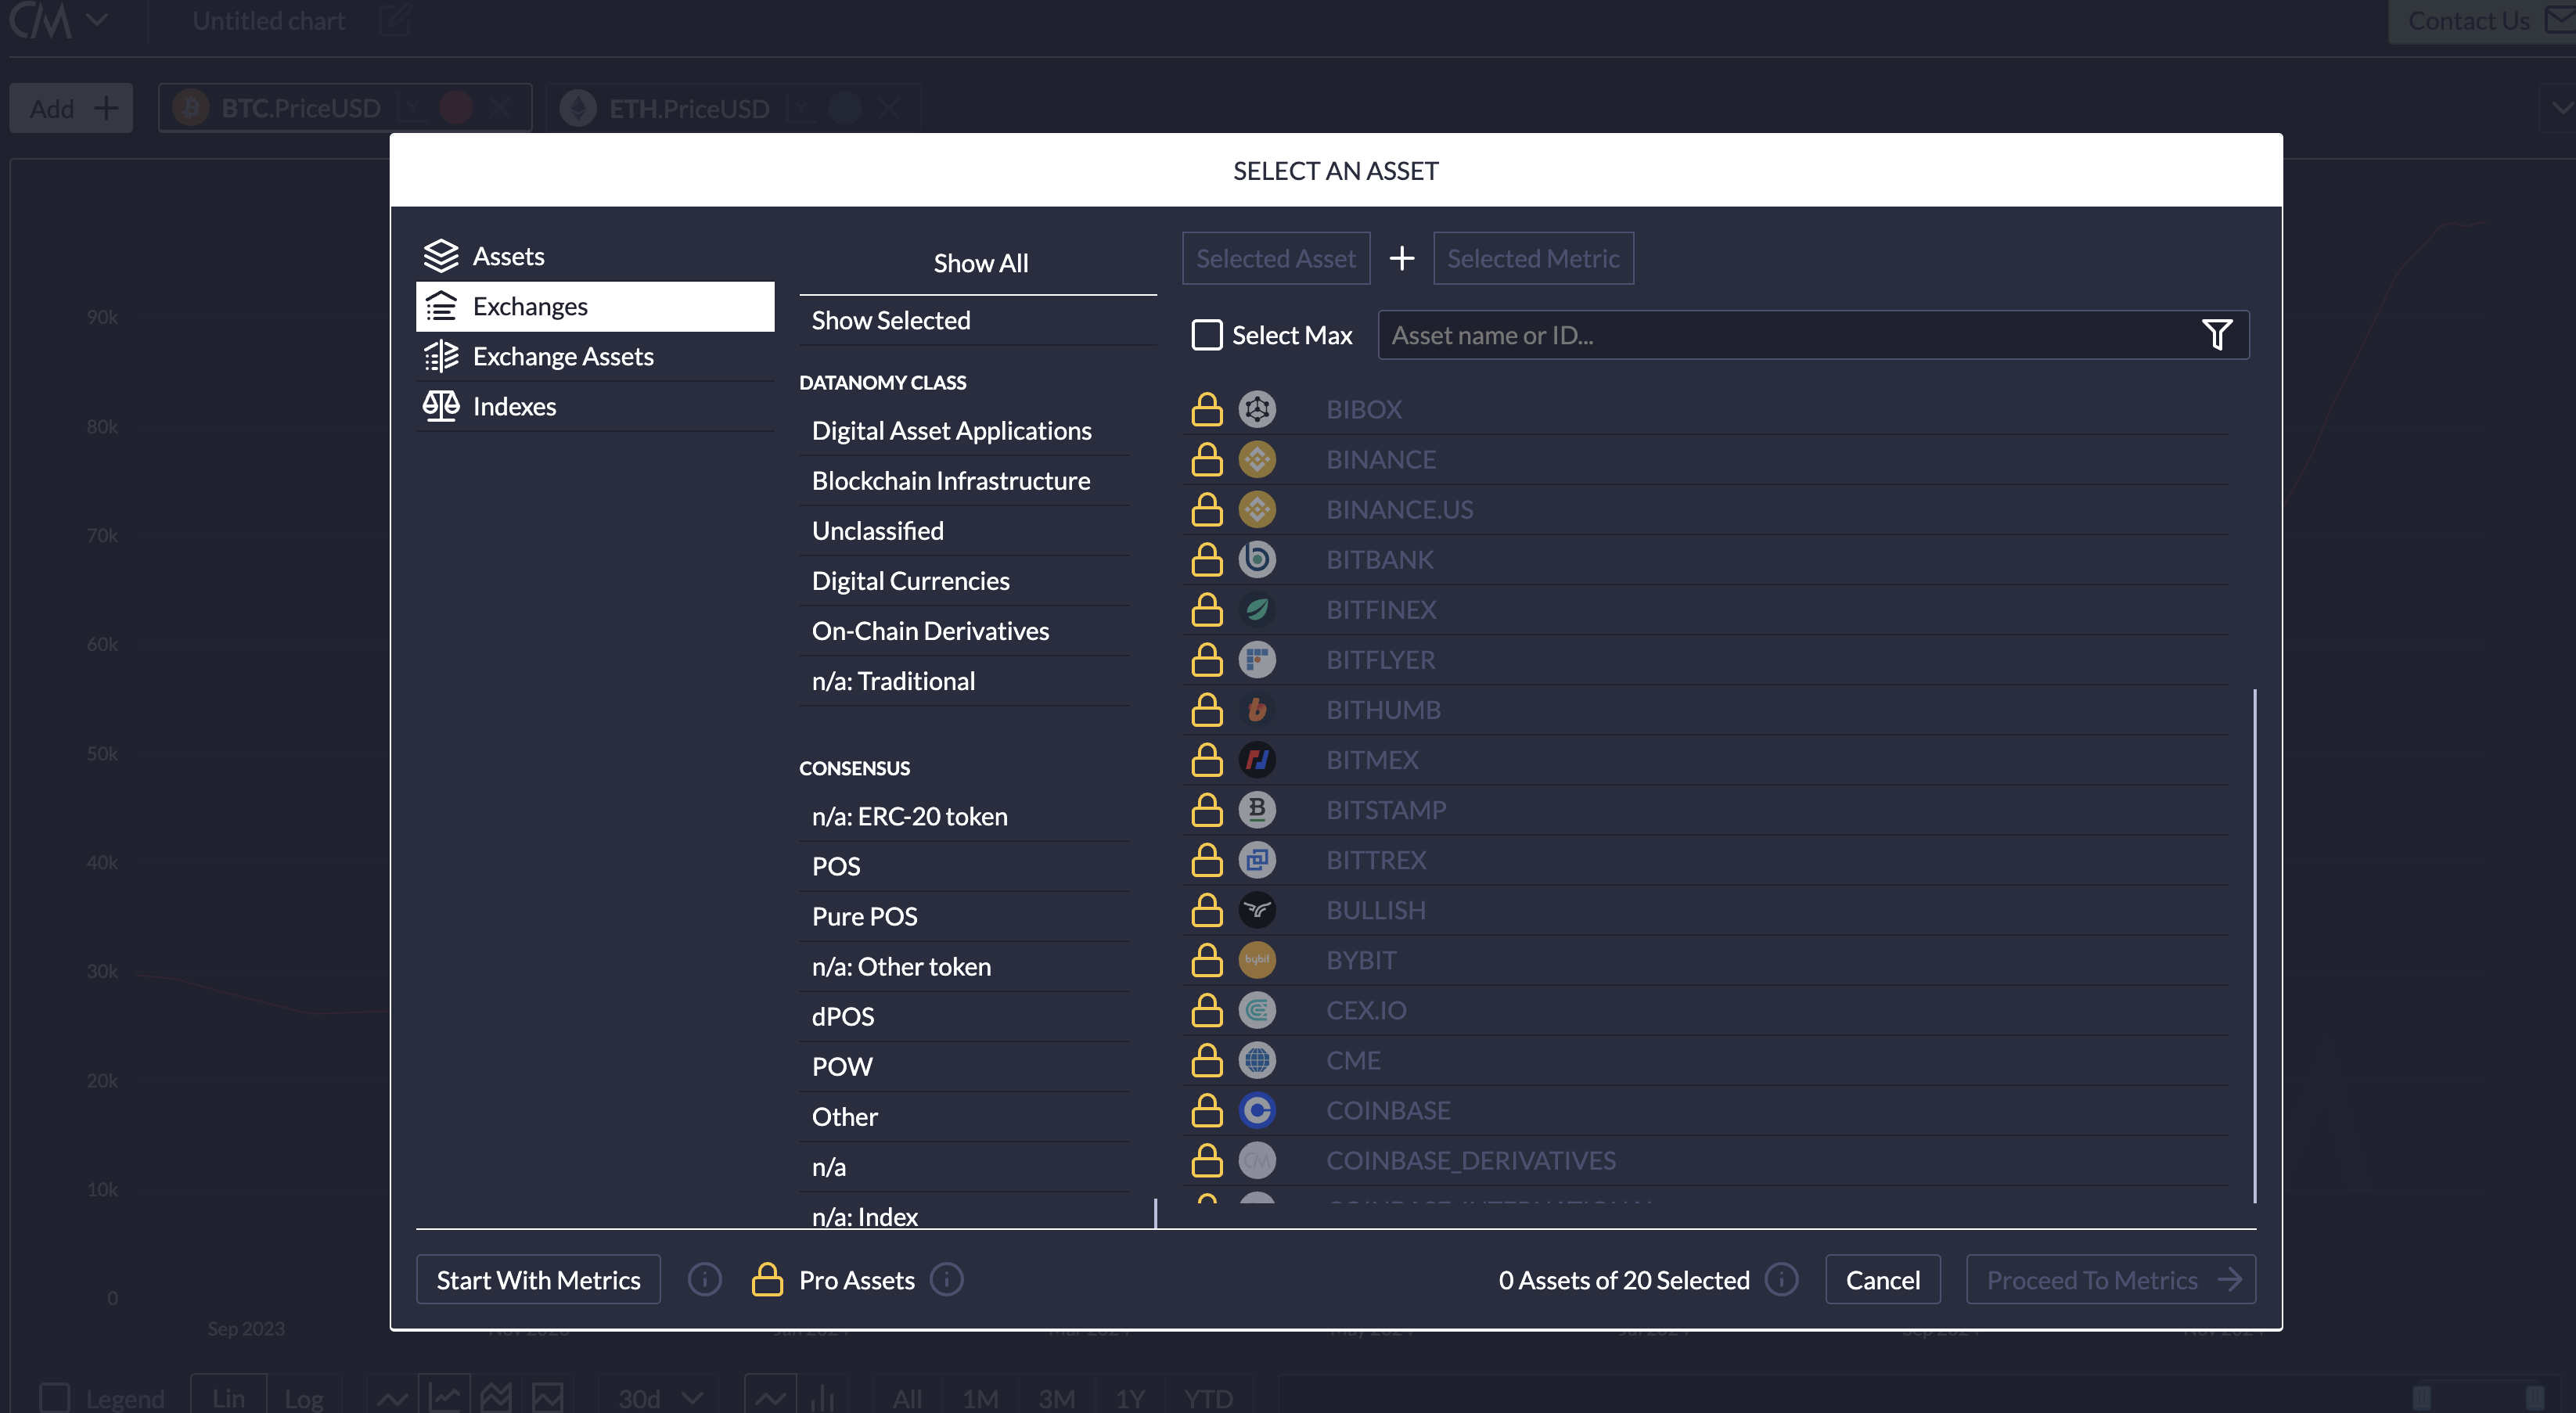Open the 30d interval dropdown
This screenshot has width=2576, height=1413.
[661, 1397]
